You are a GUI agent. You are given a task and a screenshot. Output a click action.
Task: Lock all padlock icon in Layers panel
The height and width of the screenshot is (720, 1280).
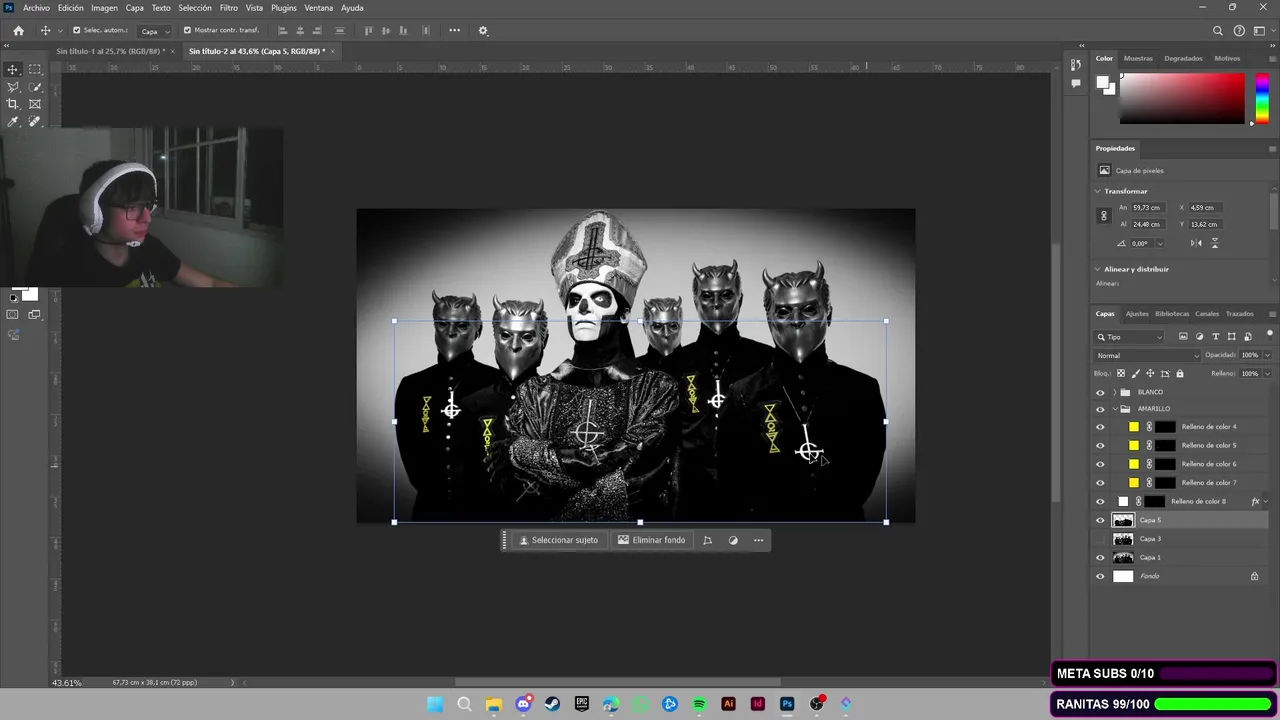[1180, 373]
